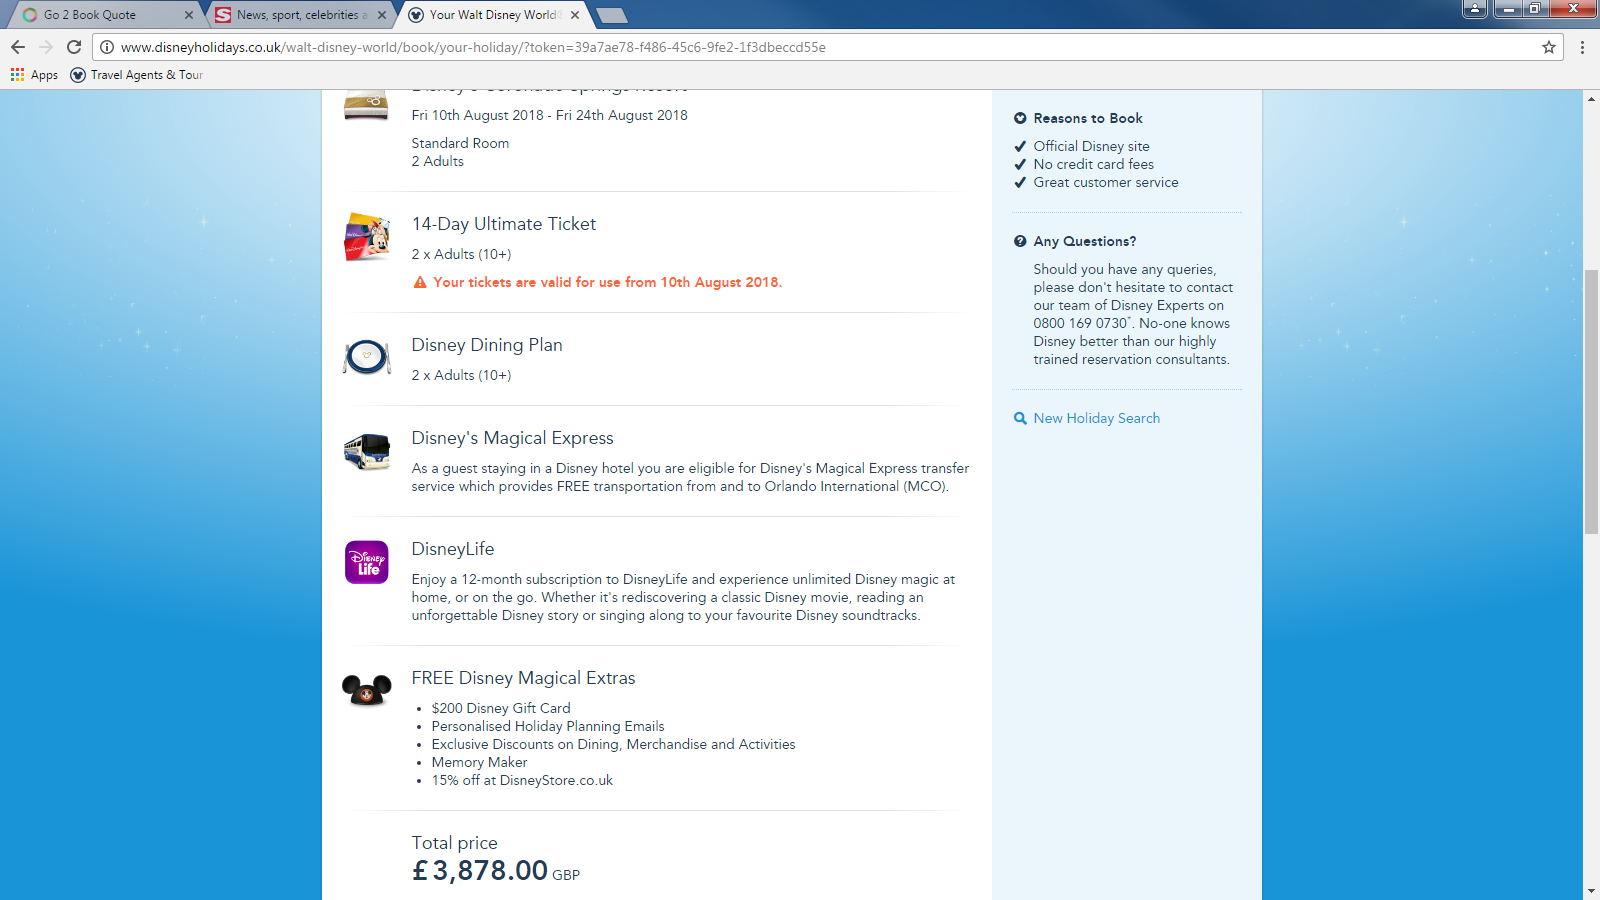This screenshot has height=900, width=1600.
Task: Click the Personalised Holiday Planning Emails item
Action: pos(548,726)
